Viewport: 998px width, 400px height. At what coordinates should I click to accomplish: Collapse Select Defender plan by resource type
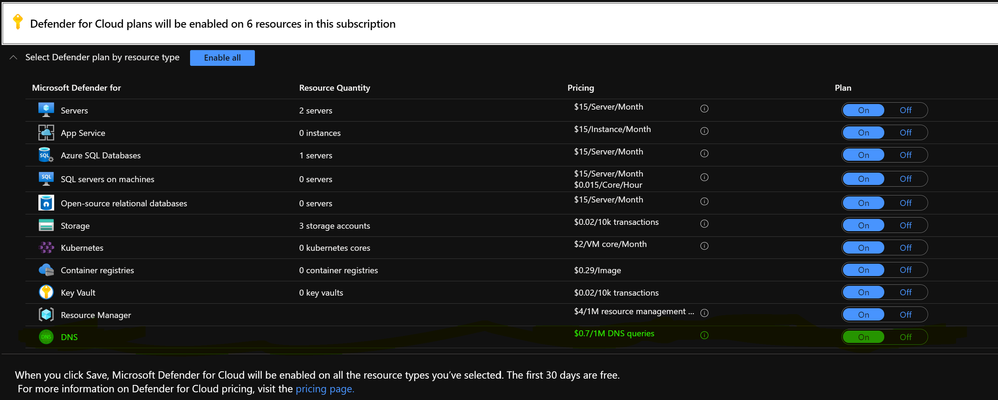(x=14, y=57)
